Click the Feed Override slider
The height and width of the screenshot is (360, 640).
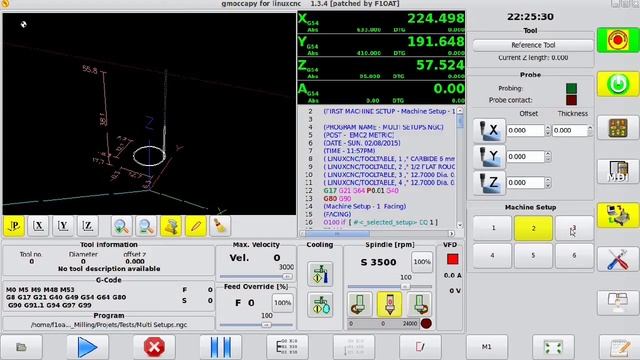(x=256, y=325)
